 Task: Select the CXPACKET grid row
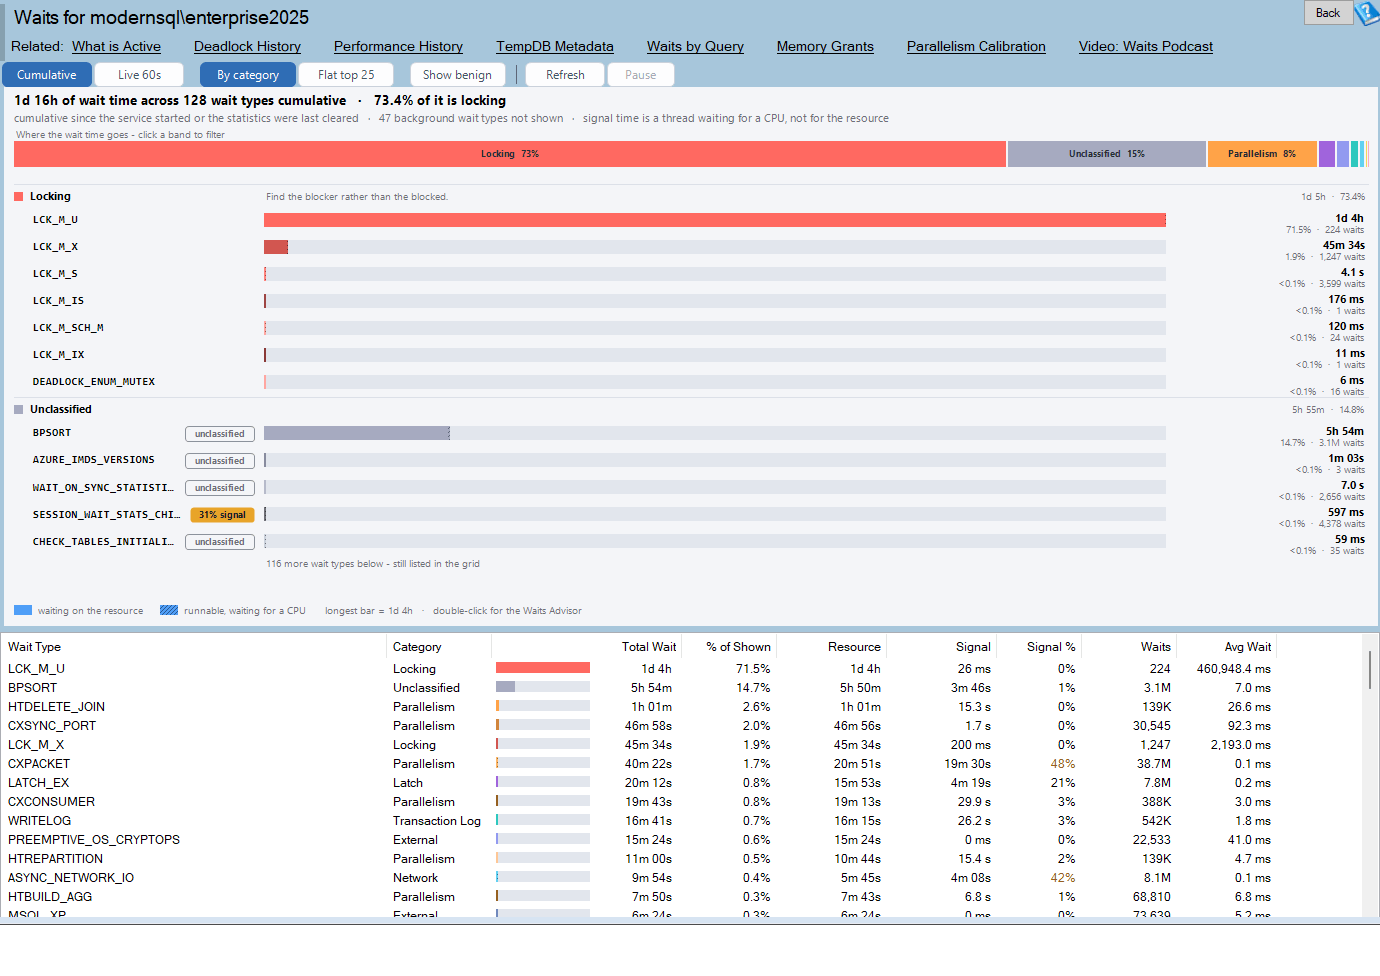coord(640,764)
